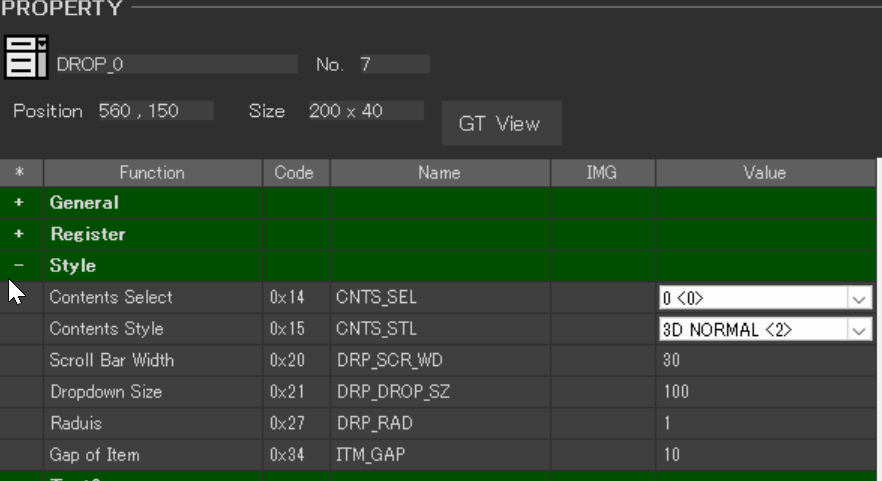Select the Gap of Item property row
Image resolution: width=882 pixels, height=481 pixels.
click(95, 455)
